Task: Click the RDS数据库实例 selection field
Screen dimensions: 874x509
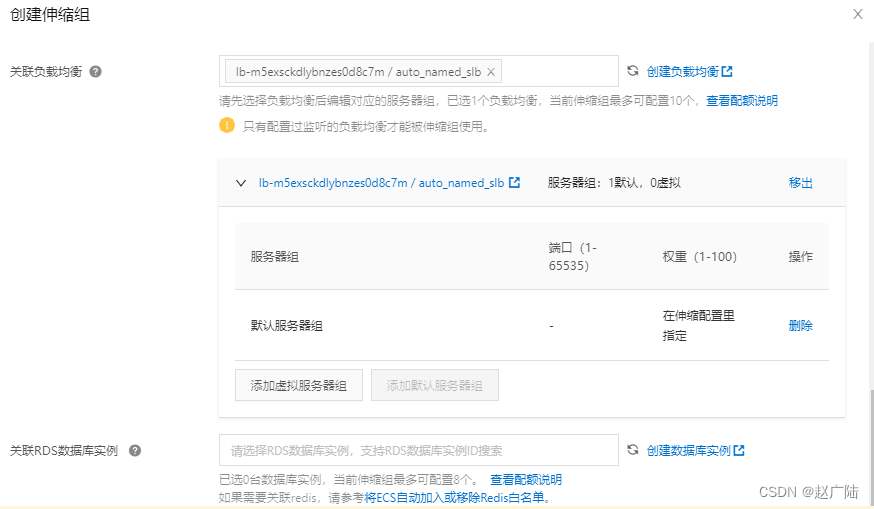Action: pyautogui.click(x=419, y=450)
